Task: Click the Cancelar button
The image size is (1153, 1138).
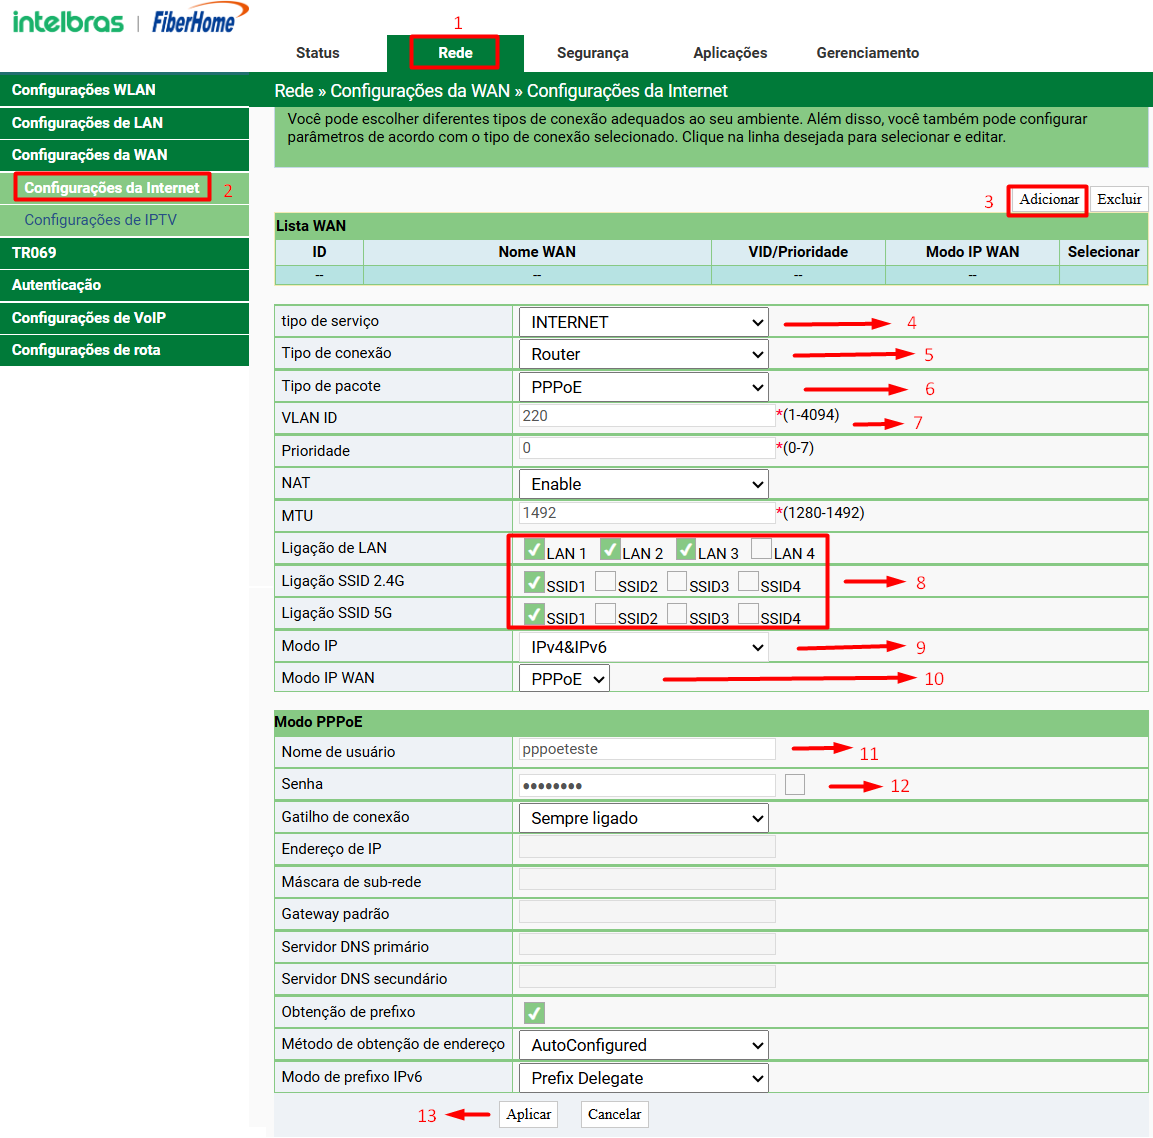Action: coord(615,1114)
